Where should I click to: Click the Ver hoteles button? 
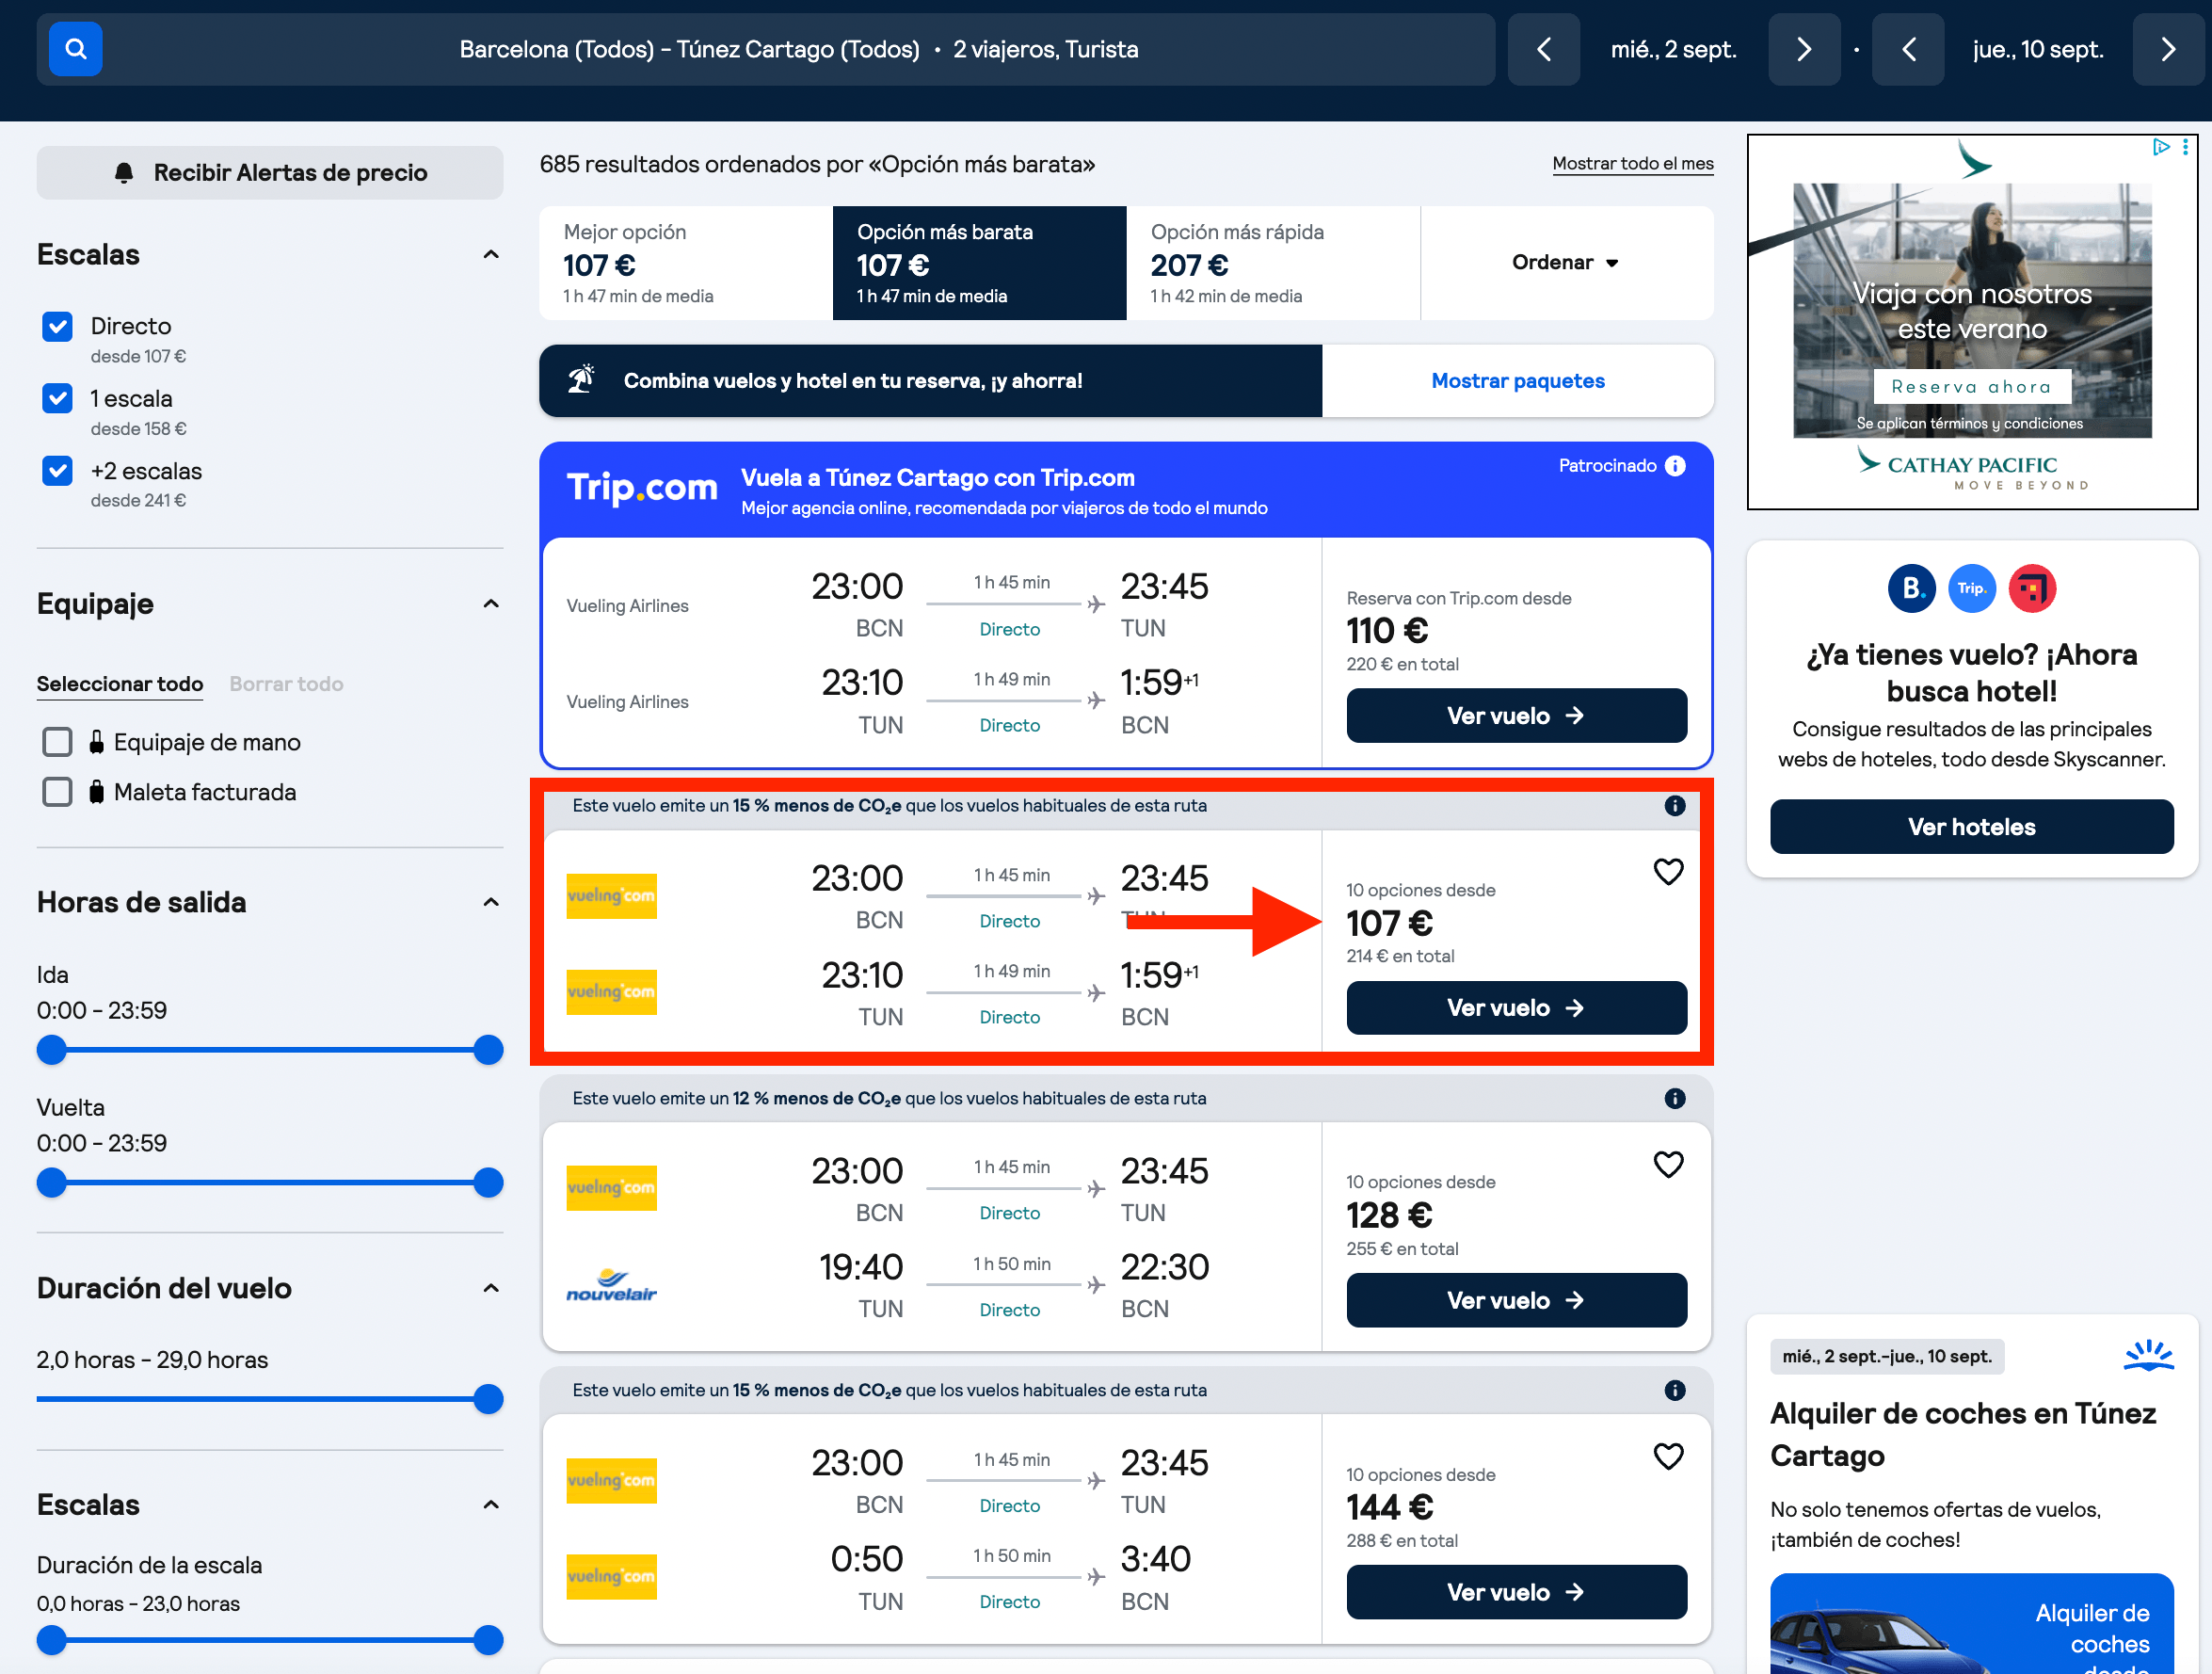click(x=1971, y=827)
